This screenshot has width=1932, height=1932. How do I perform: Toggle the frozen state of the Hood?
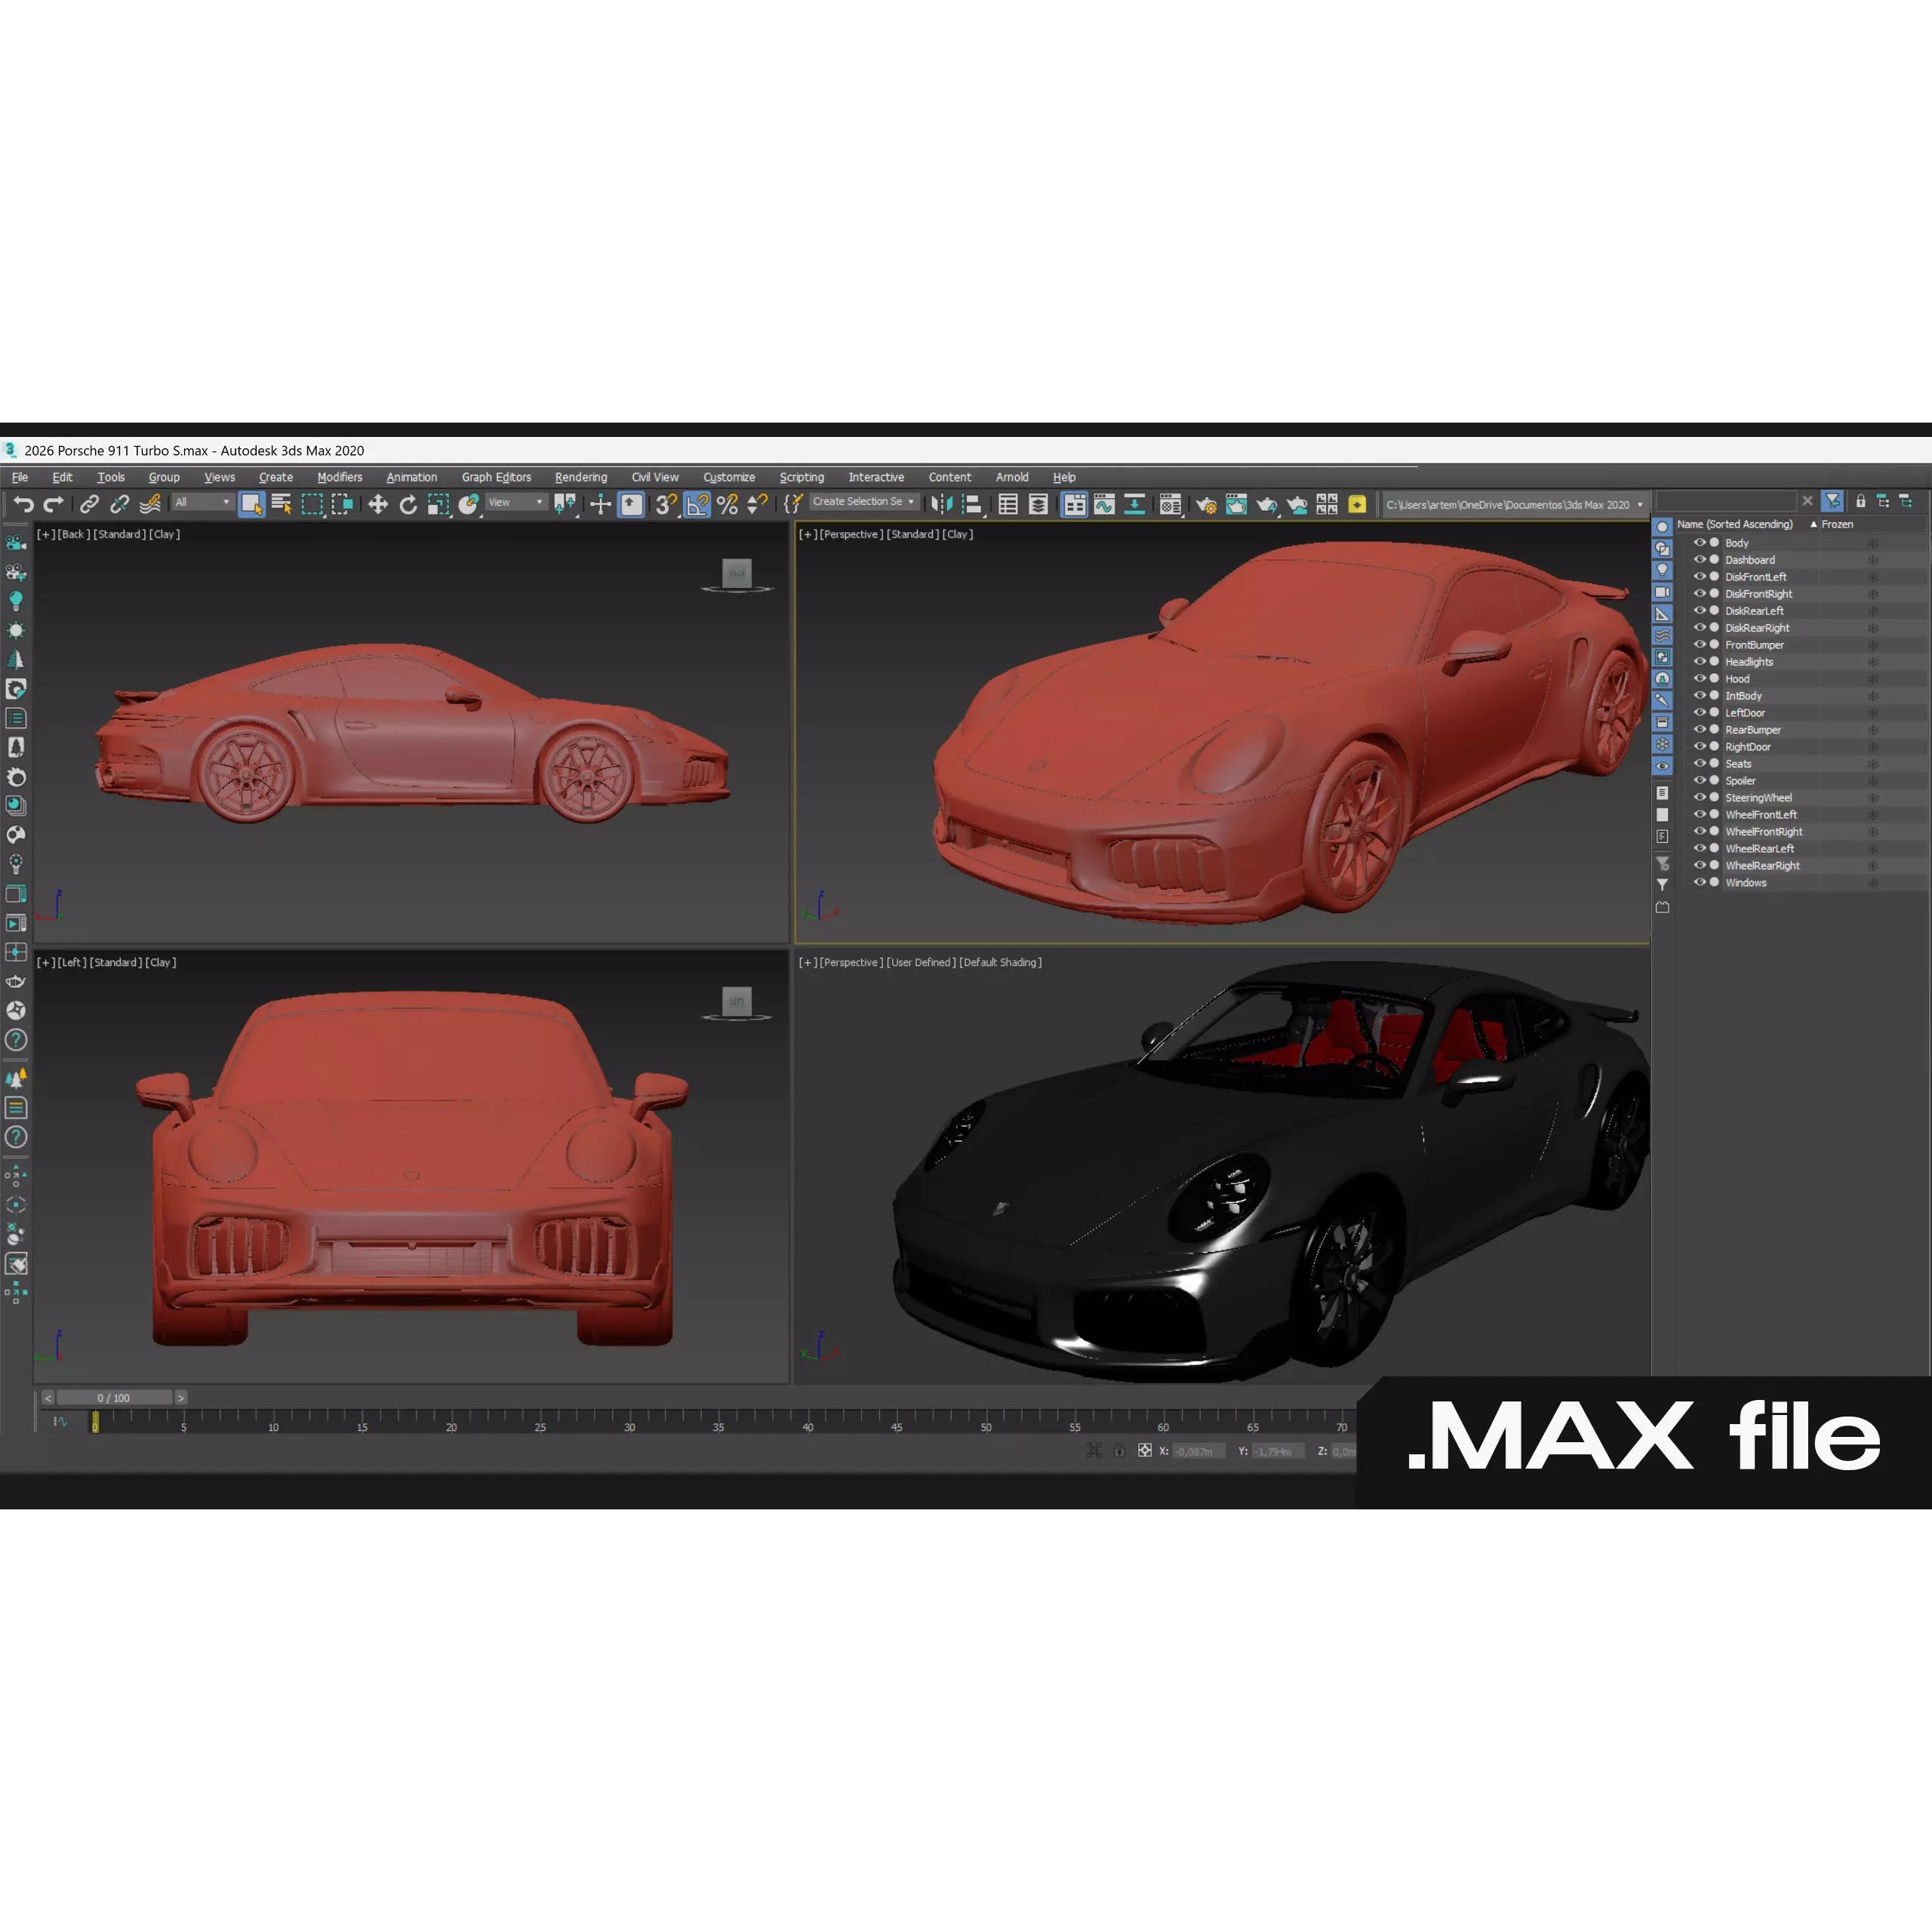pos(1872,679)
